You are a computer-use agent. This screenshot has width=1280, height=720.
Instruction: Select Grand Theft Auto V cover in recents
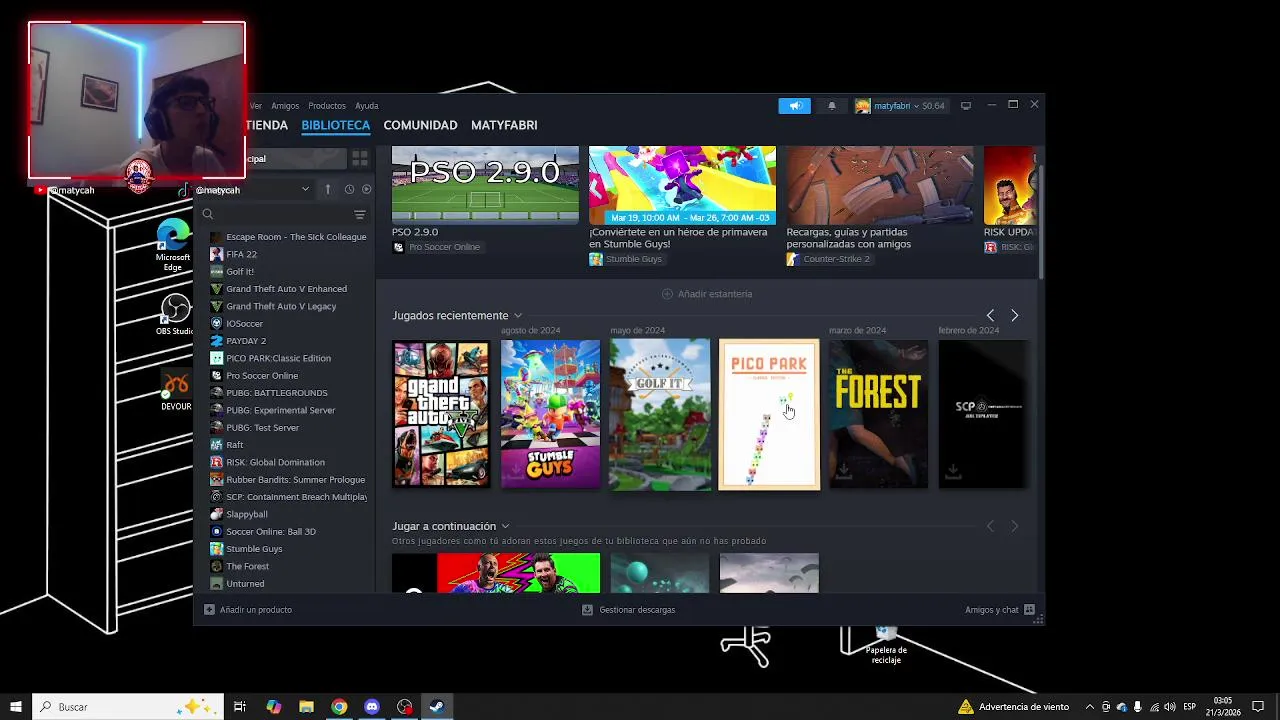[x=441, y=414]
